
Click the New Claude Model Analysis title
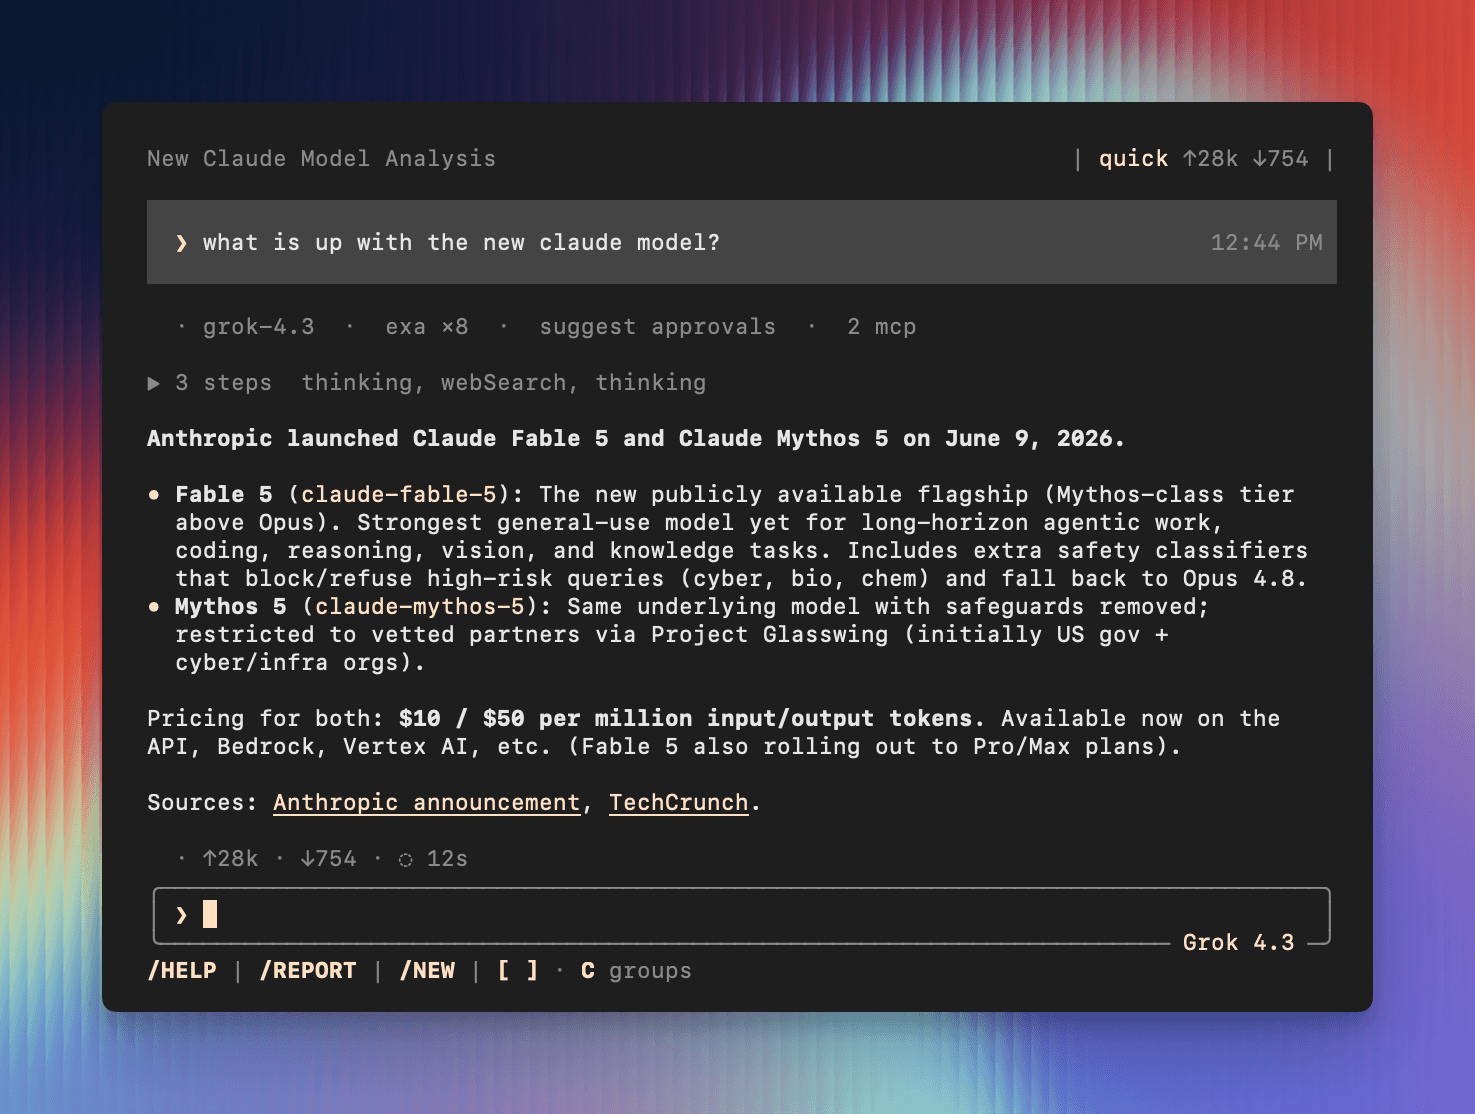click(x=321, y=159)
